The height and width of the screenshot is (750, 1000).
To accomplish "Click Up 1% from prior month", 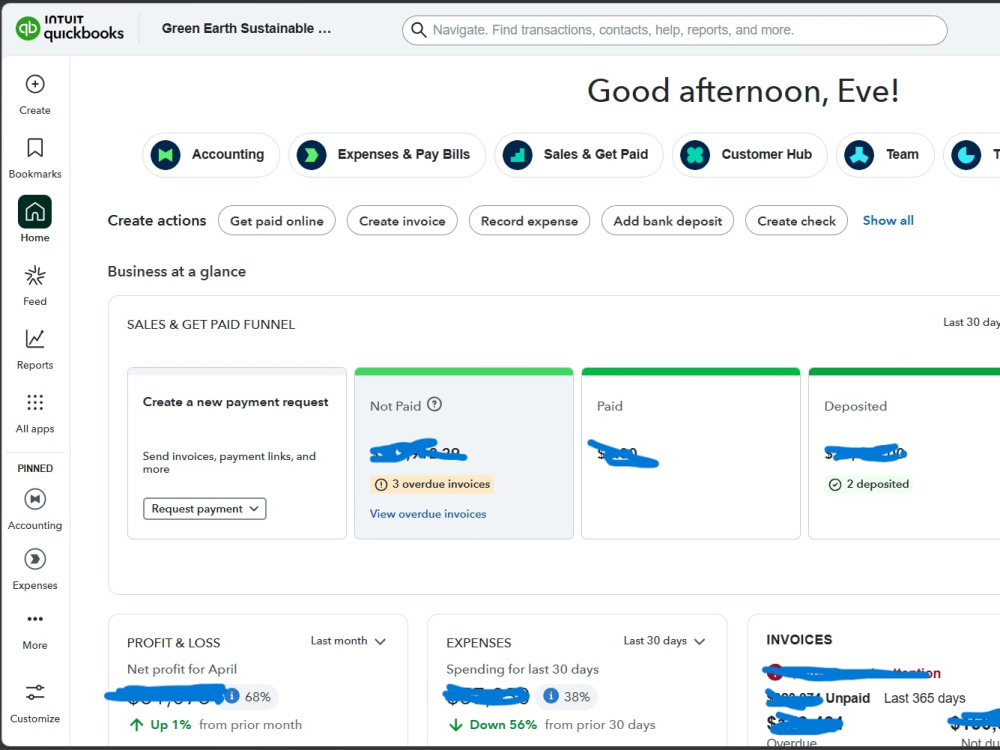I will click(216, 724).
